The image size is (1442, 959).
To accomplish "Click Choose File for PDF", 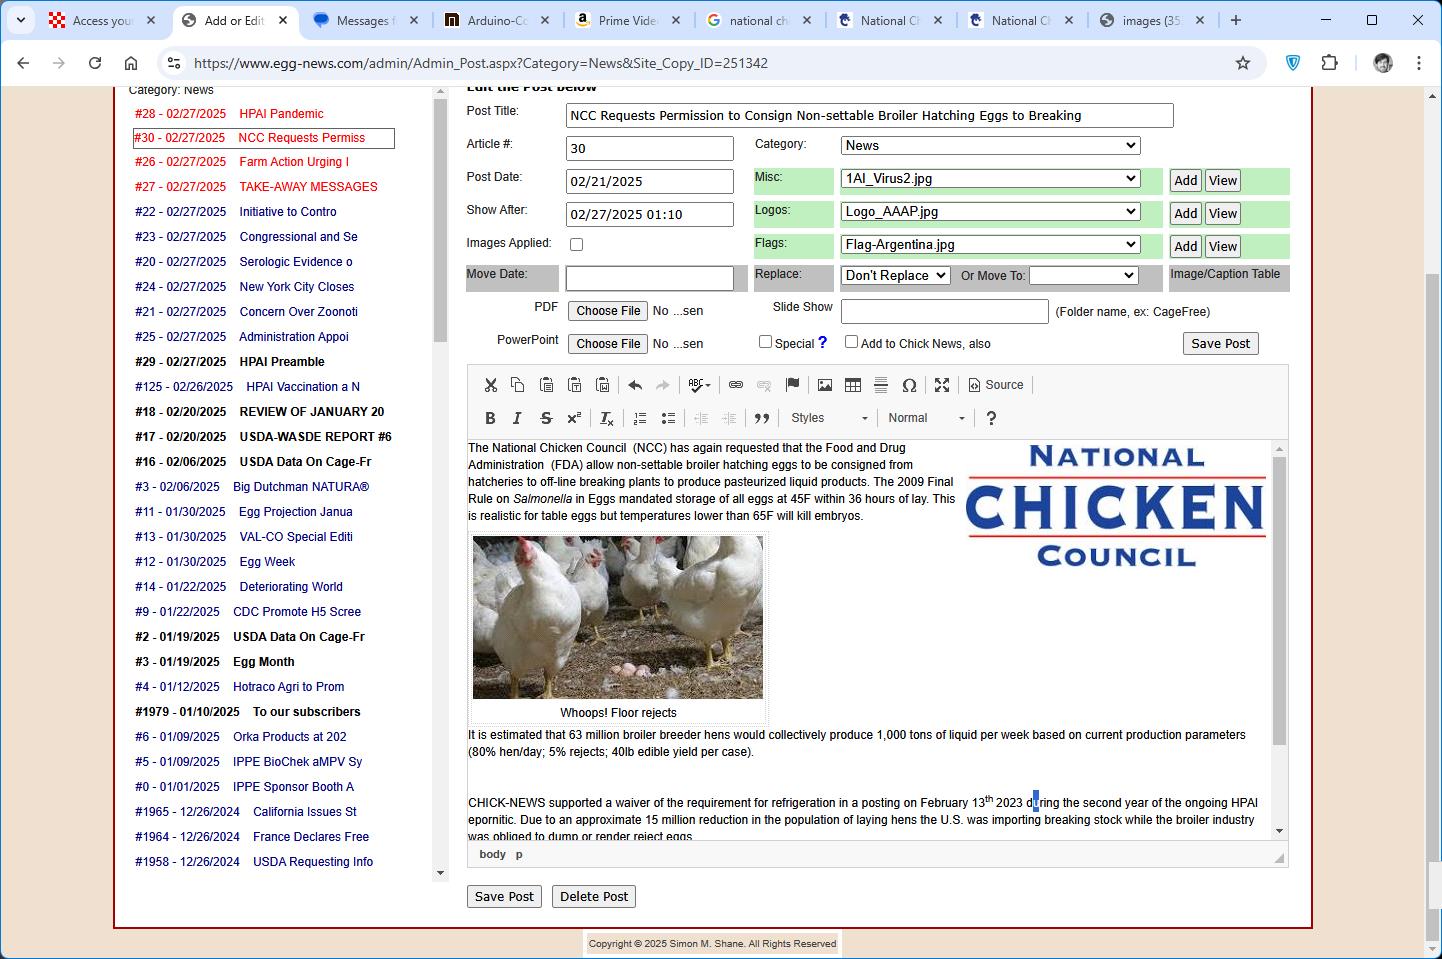I will click(608, 311).
